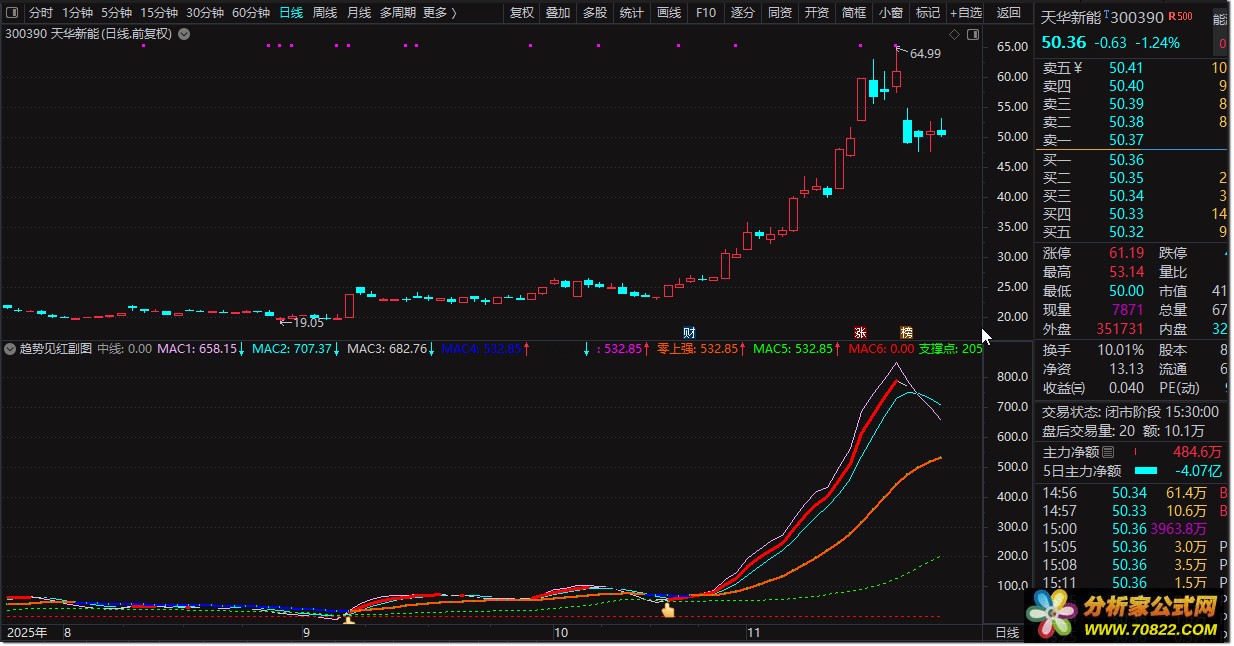This screenshot has width=1234, height=646.
Task: Click the 现量 7871 value
Action: pos(1126,310)
